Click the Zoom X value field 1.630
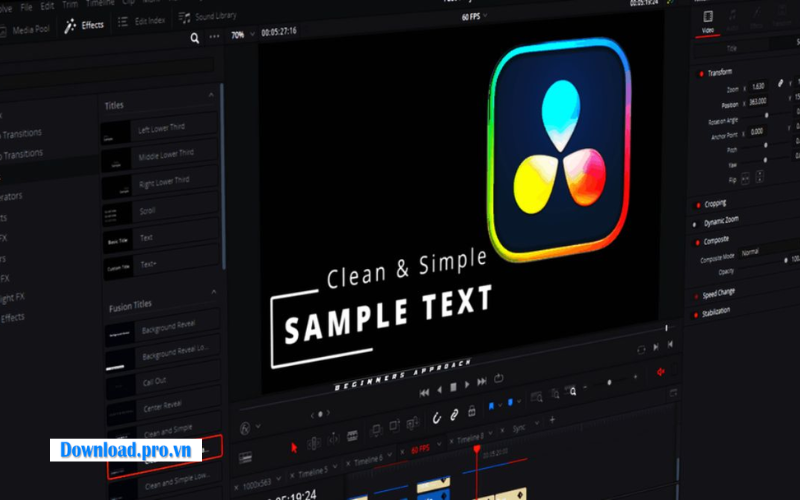This screenshot has width=800, height=500. click(758, 86)
